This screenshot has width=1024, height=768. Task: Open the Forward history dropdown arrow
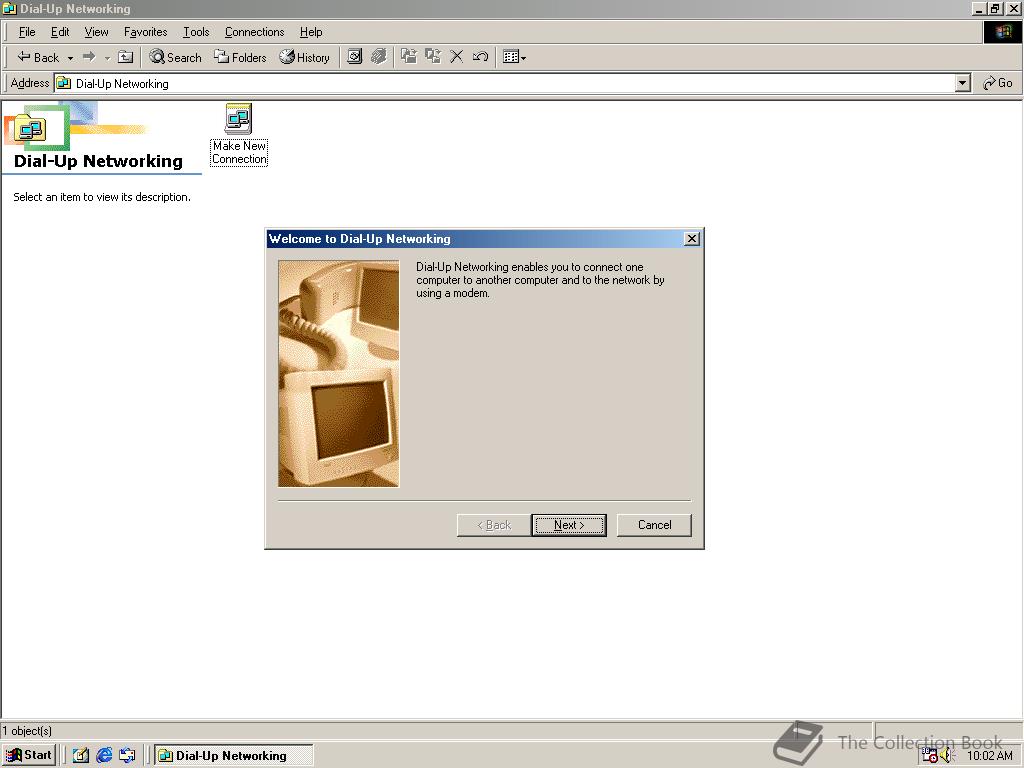coord(107,57)
